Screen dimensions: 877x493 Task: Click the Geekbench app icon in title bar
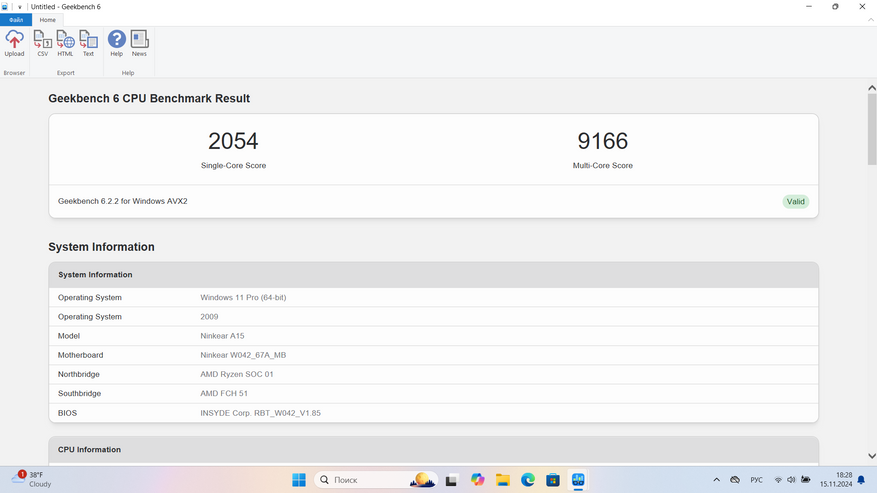pyautogui.click(x=5, y=7)
